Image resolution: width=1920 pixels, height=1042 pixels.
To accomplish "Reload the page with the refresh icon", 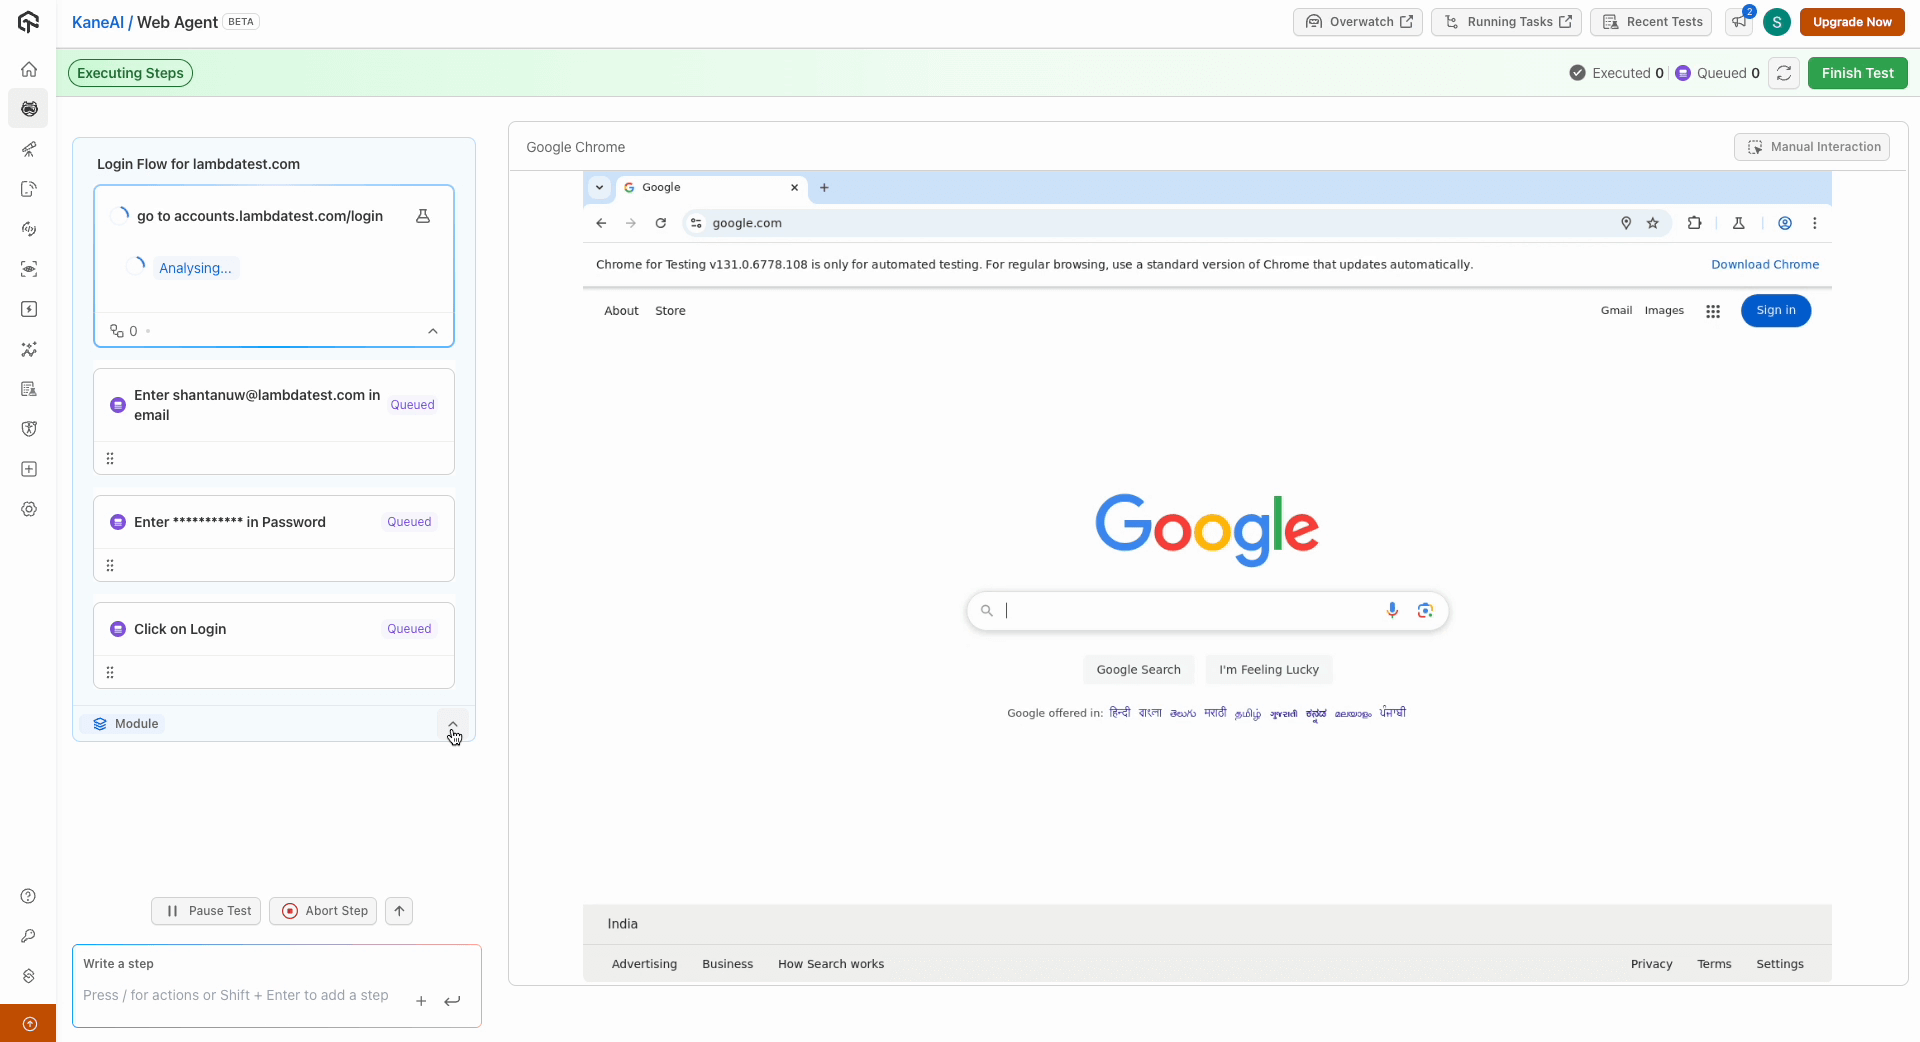I will tap(661, 223).
